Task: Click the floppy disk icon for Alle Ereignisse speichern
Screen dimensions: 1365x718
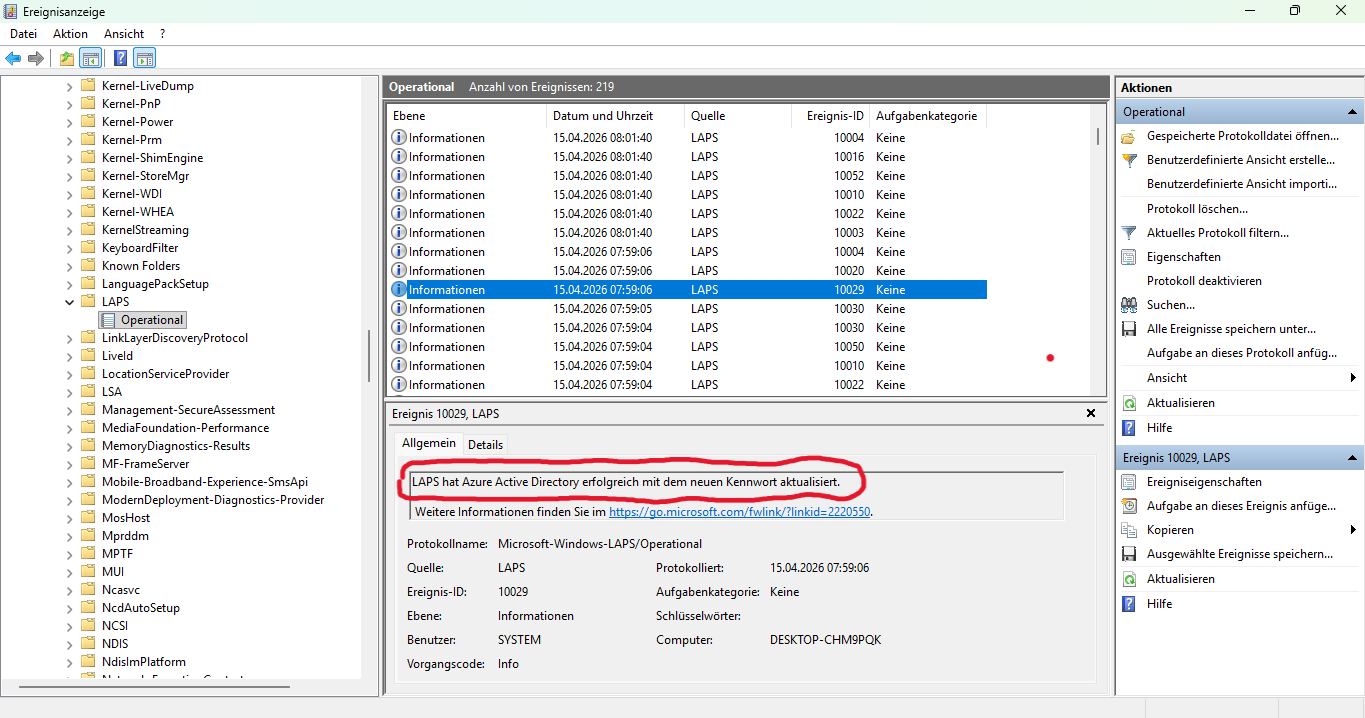Action: point(1129,329)
